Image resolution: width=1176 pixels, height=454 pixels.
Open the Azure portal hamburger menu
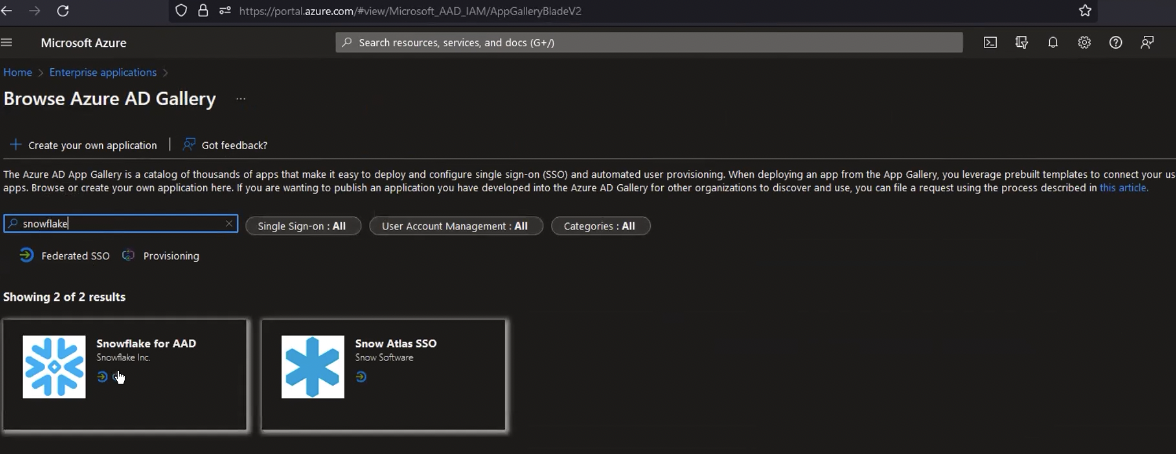(x=7, y=43)
